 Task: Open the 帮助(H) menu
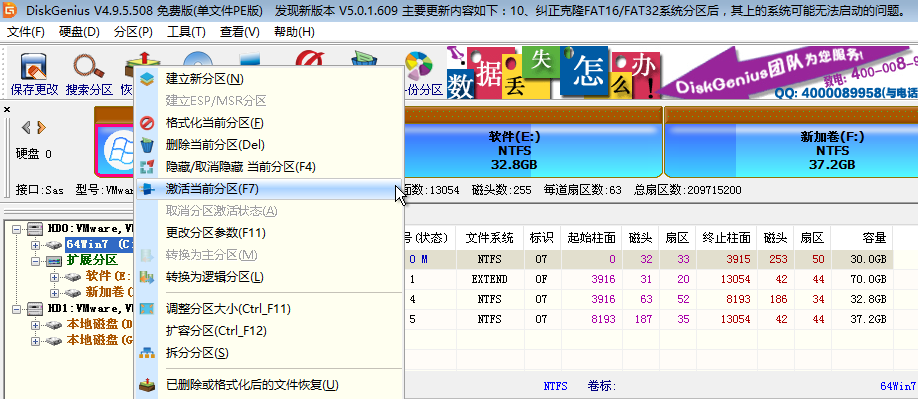pyautogui.click(x=294, y=32)
